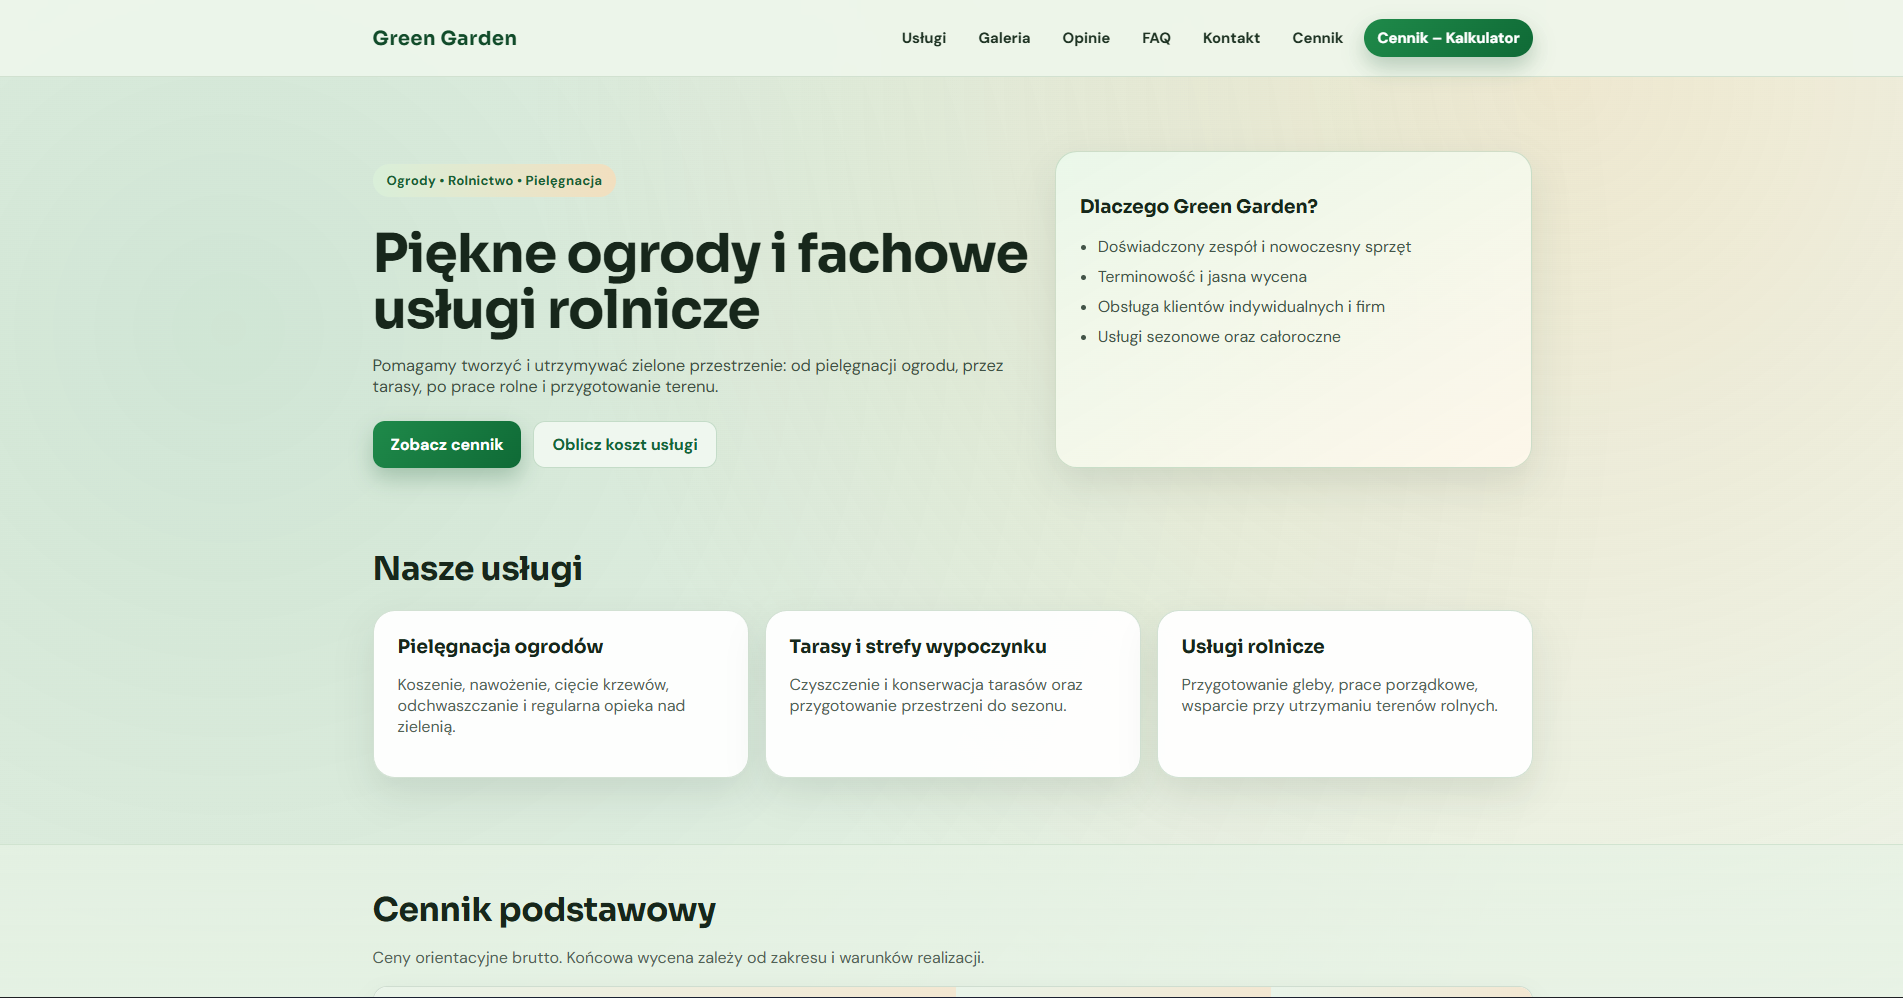Screen dimensions: 1903x998
Task: Open the Usługi navigation link
Action: coord(923,38)
